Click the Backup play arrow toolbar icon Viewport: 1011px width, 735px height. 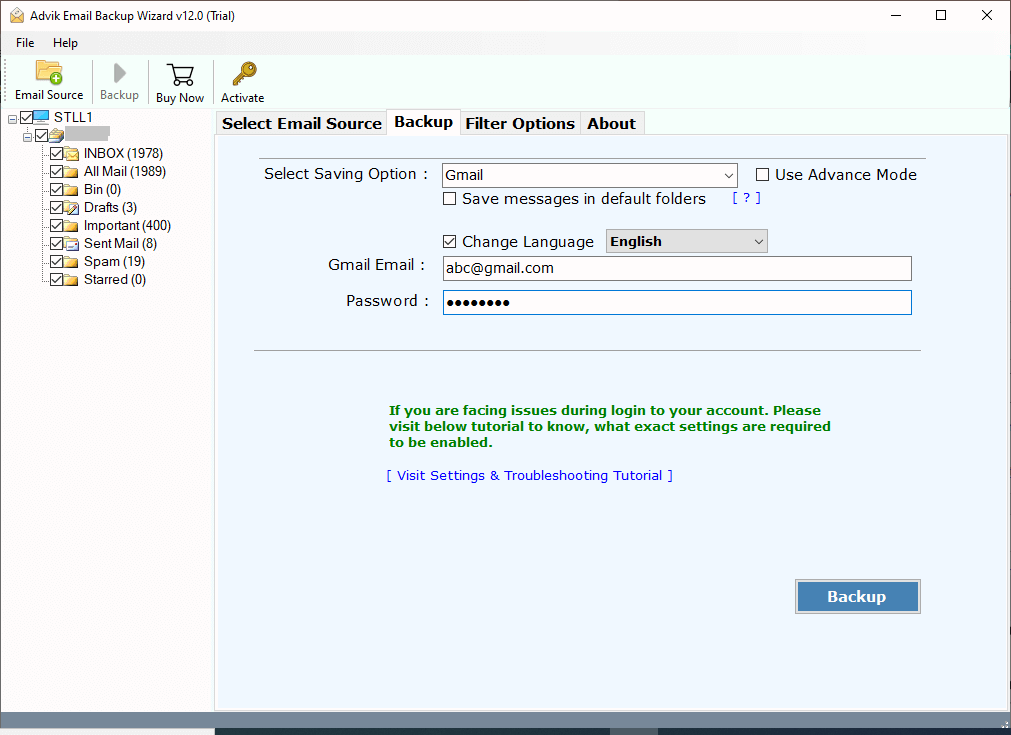[x=119, y=73]
